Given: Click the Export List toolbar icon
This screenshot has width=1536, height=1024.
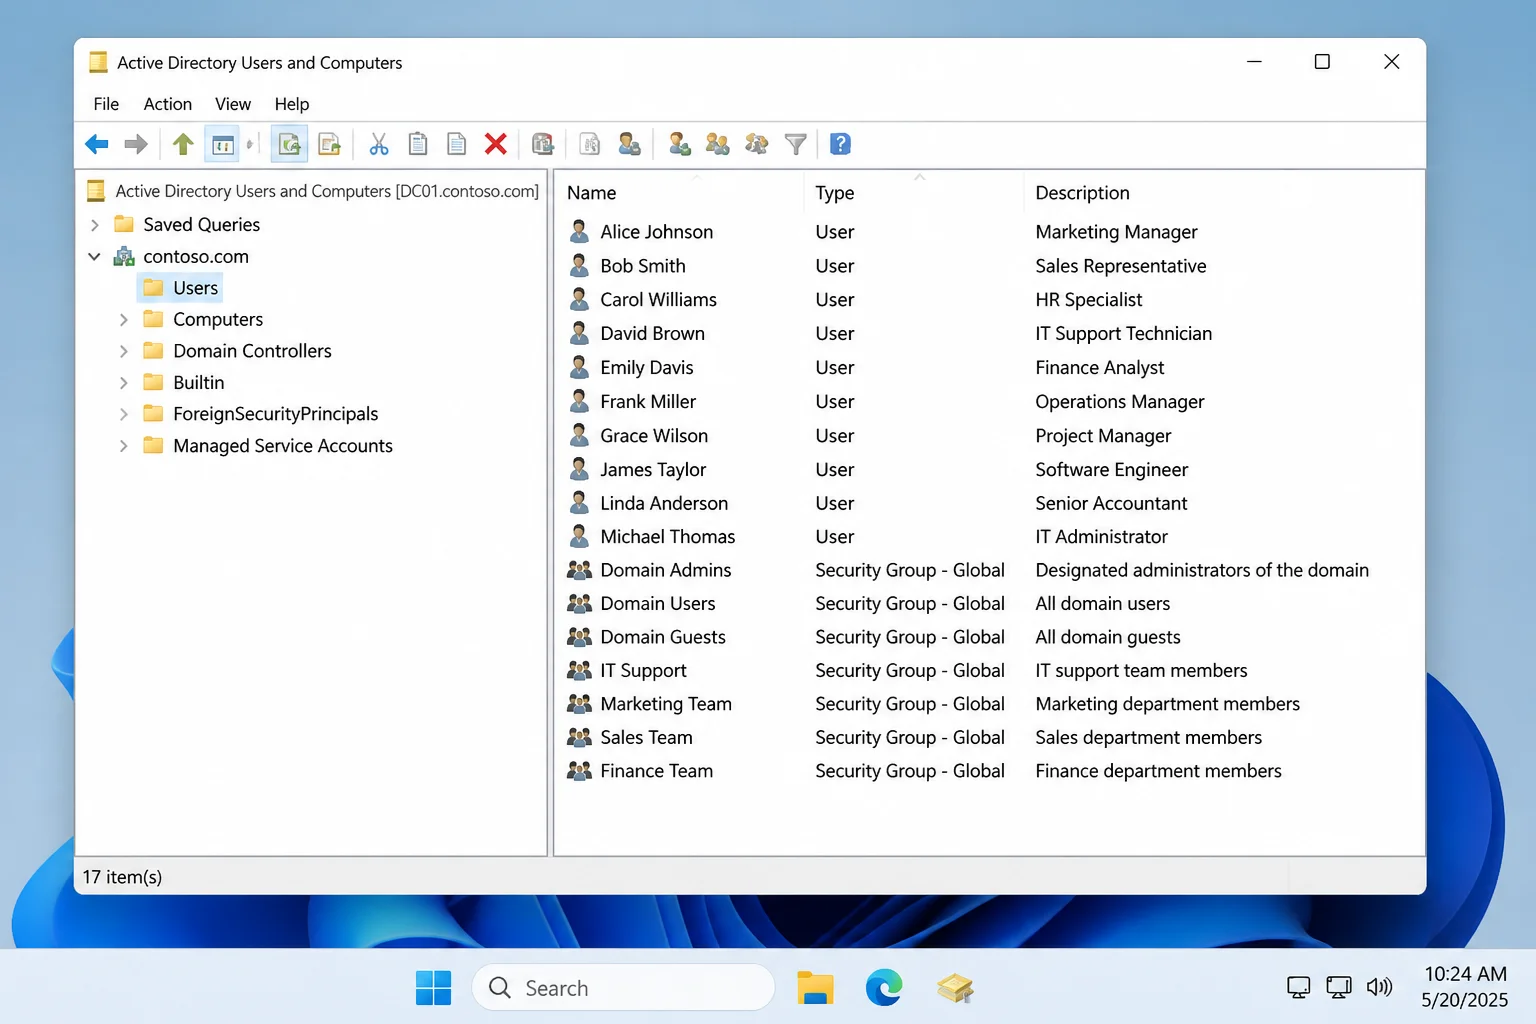Looking at the screenshot, I should click(x=329, y=145).
